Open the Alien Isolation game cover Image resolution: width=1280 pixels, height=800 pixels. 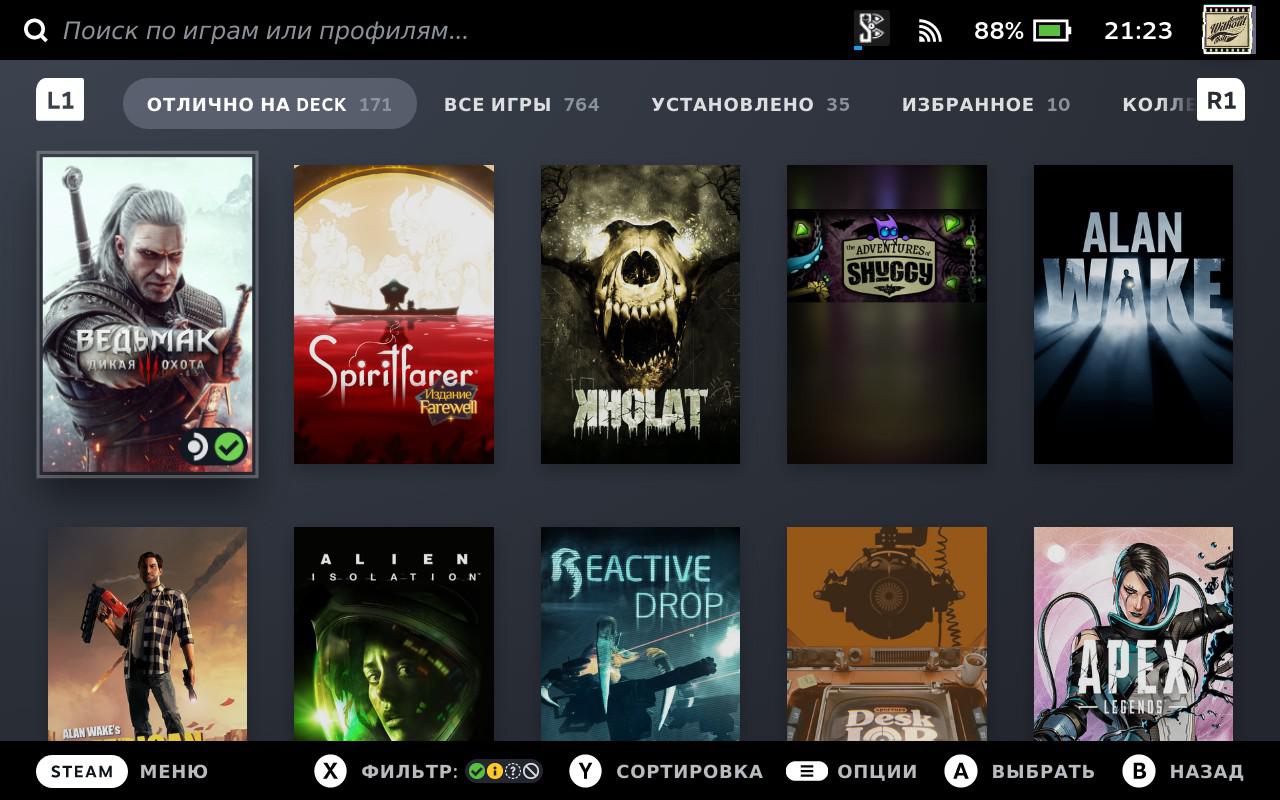tap(394, 634)
